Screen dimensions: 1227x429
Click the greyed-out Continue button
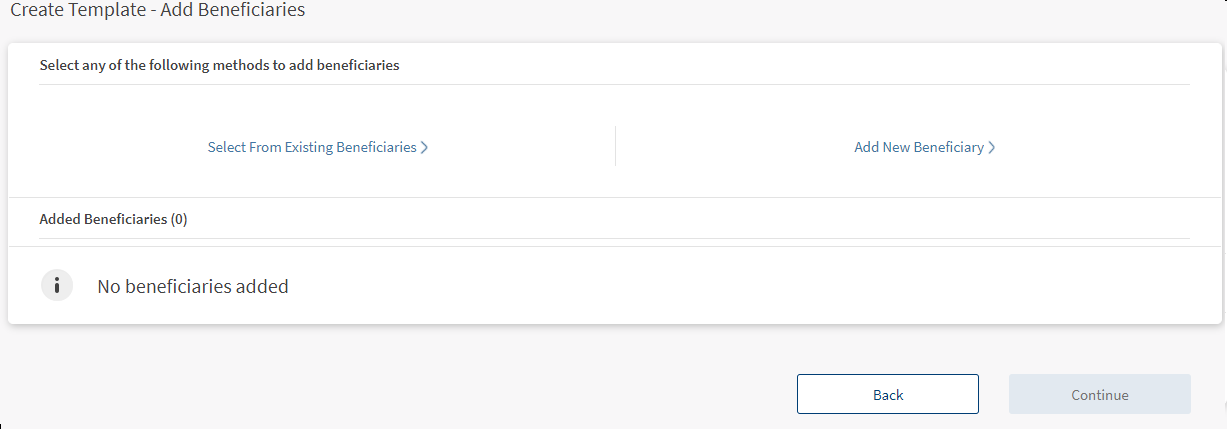pyautogui.click(x=1099, y=394)
